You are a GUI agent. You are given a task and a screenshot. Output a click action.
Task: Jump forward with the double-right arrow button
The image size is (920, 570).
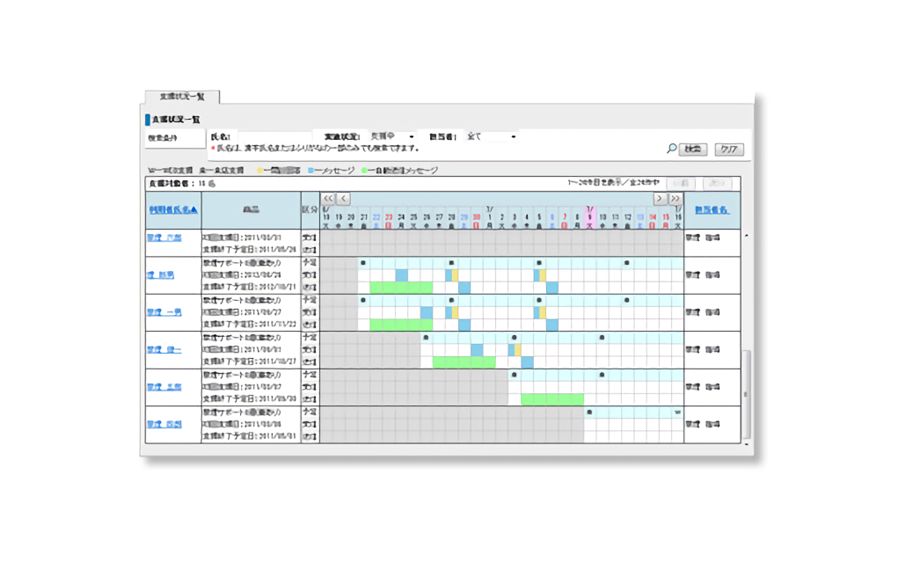tap(675, 199)
